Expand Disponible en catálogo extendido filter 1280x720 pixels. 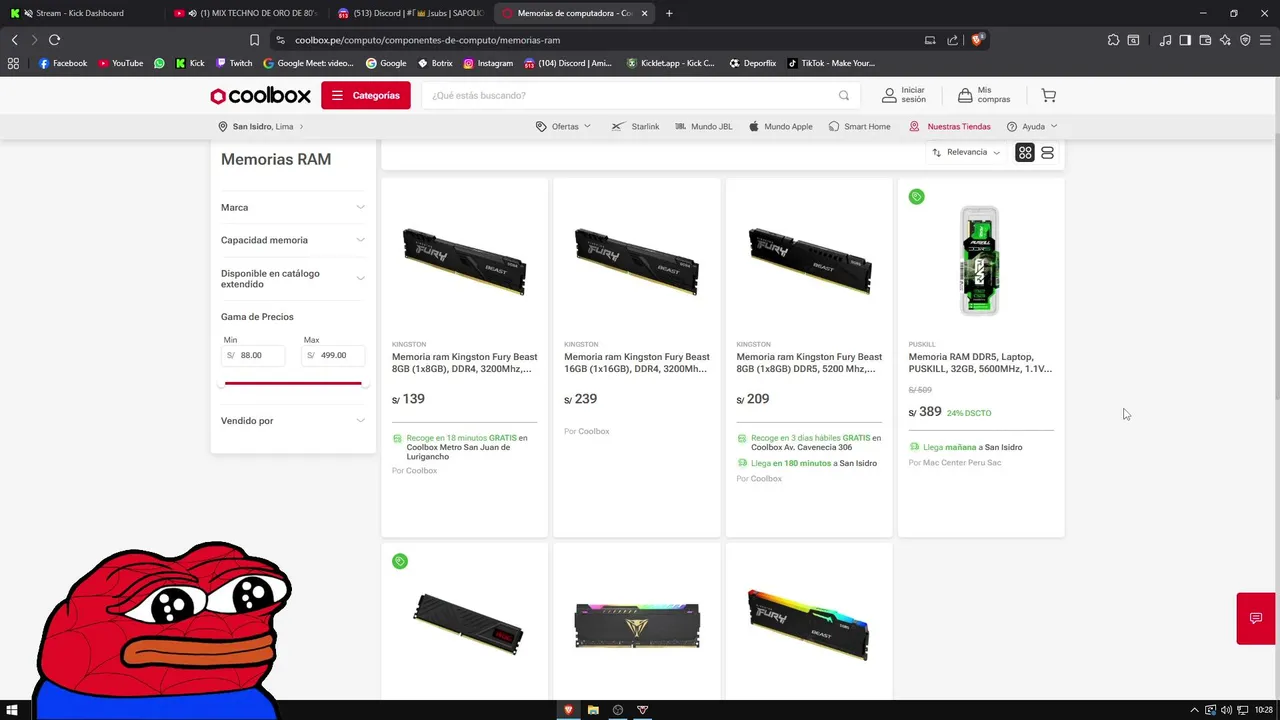293,279
